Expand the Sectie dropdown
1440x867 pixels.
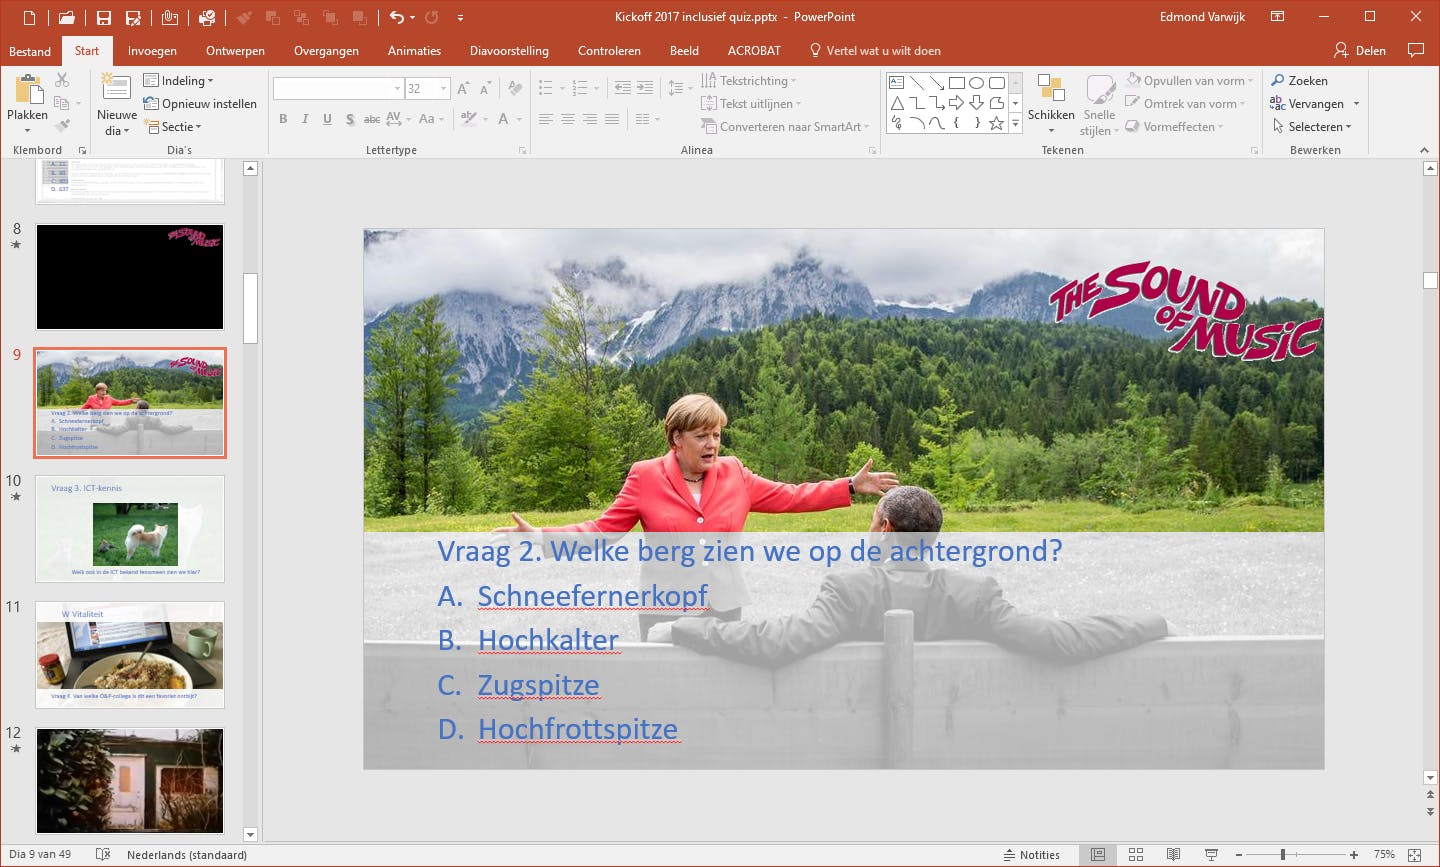coord(174,127)
